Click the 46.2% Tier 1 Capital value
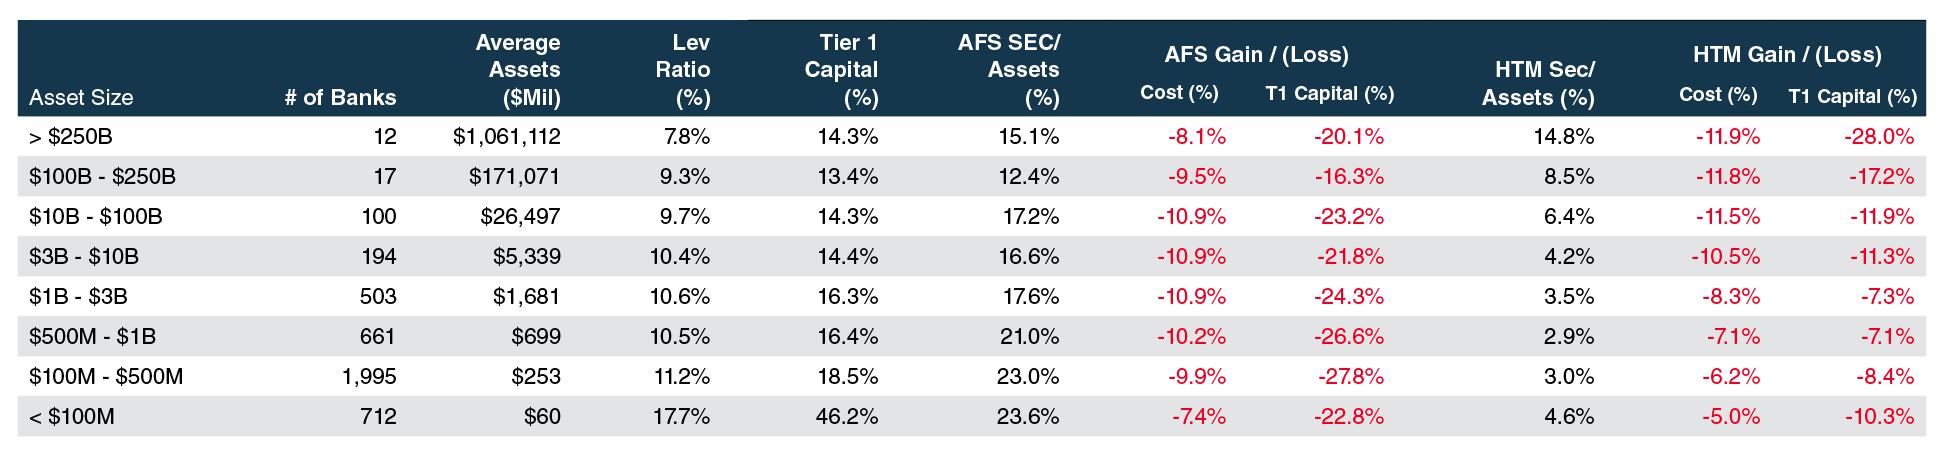Viewport: 1946px width, 450px height. click(x=847, y=417)
